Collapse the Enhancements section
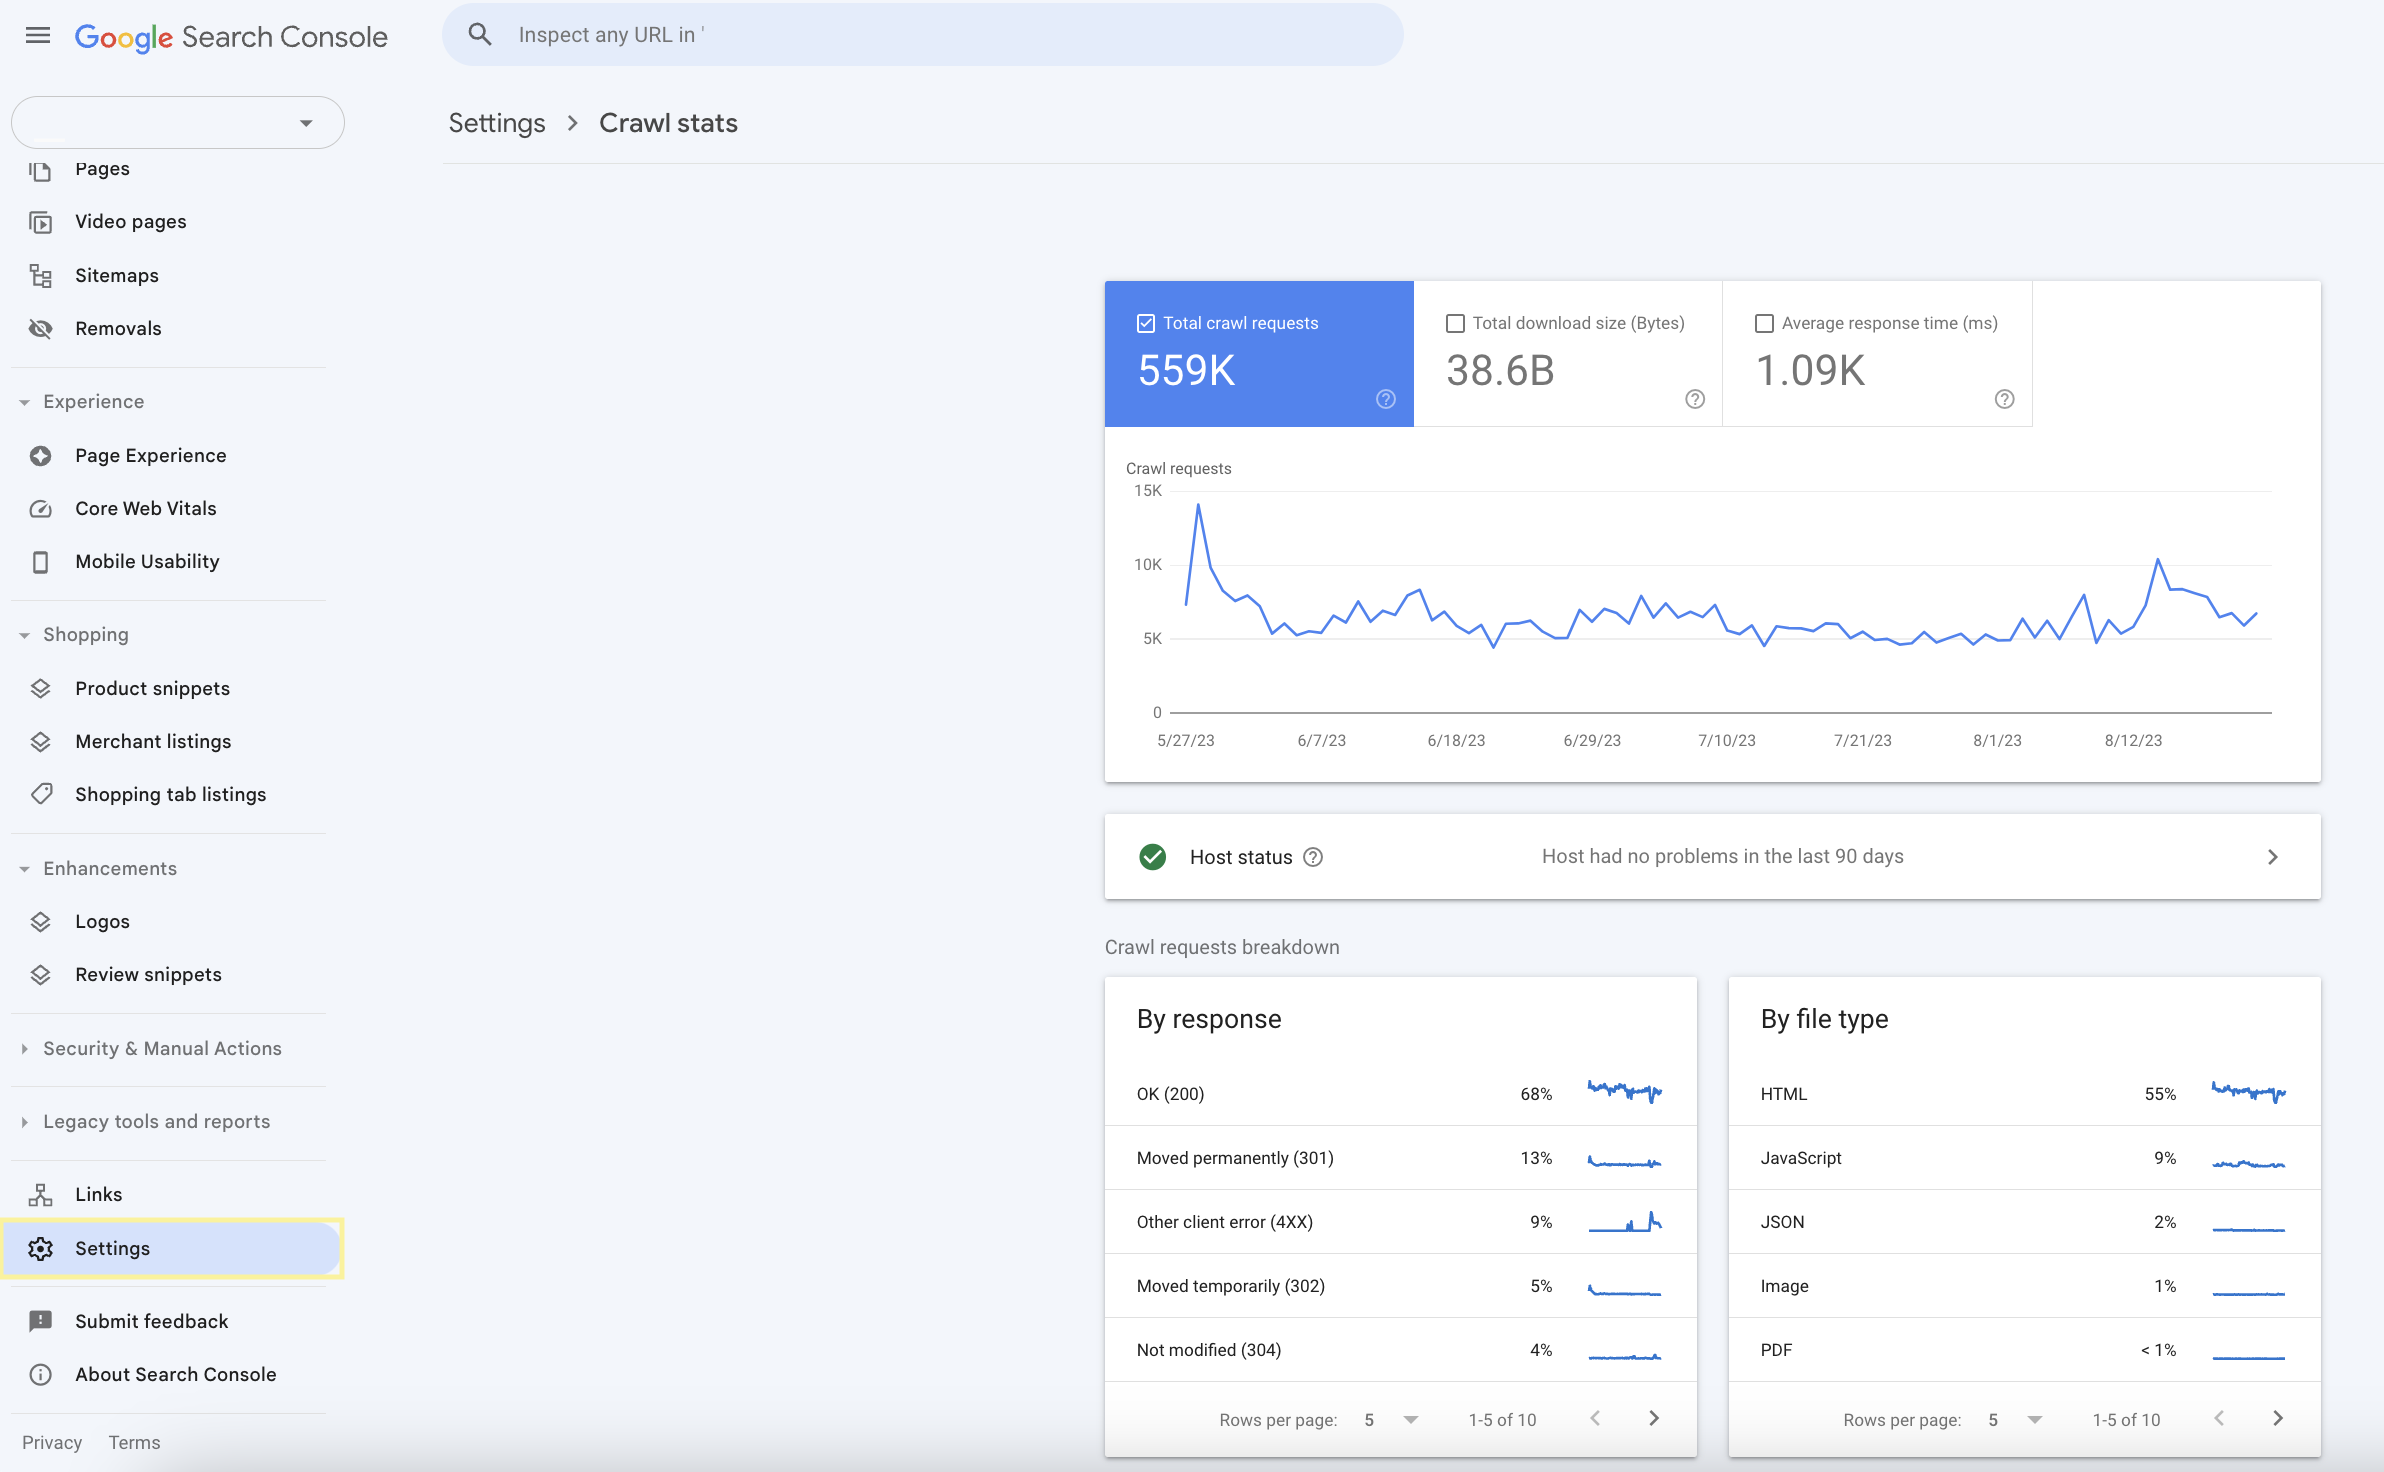The image size is (2384, 1472). click(24, 869)
